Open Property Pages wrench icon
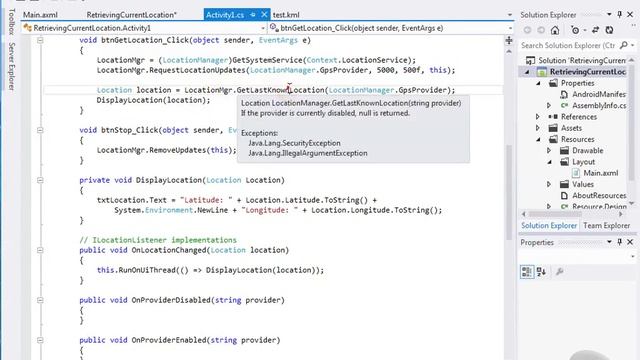 tap(560, 272)
